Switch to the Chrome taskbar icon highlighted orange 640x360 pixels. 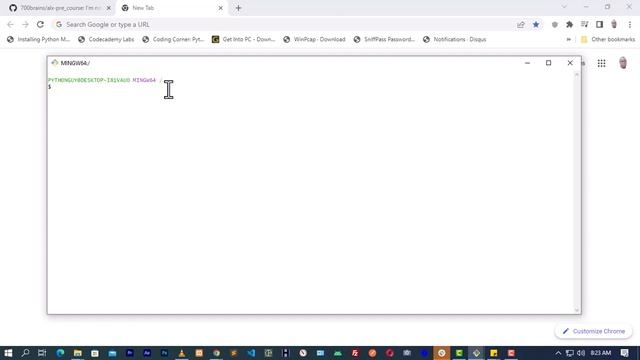442,353
